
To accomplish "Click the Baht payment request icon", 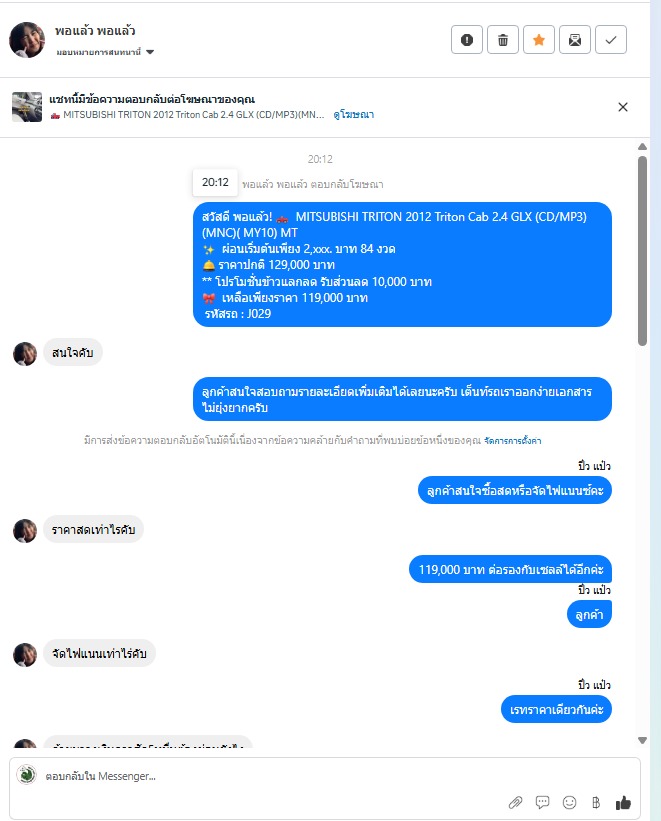I will coord(596,802).
